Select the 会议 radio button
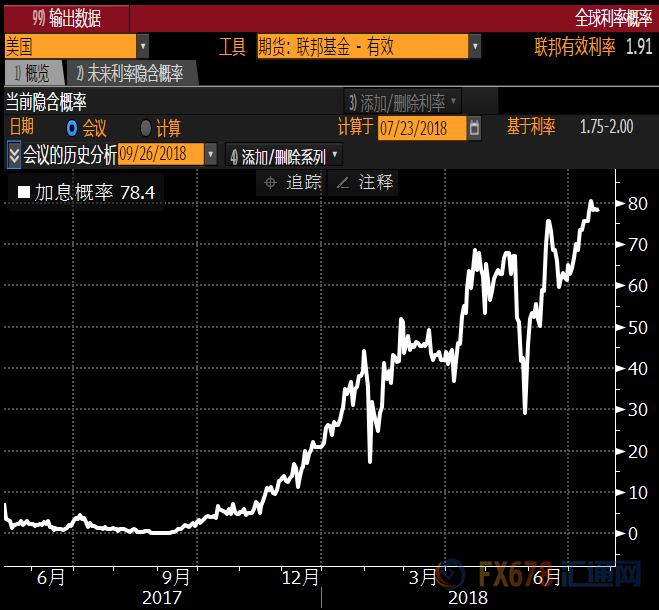 pyautogui.click(x=72, y=128)
